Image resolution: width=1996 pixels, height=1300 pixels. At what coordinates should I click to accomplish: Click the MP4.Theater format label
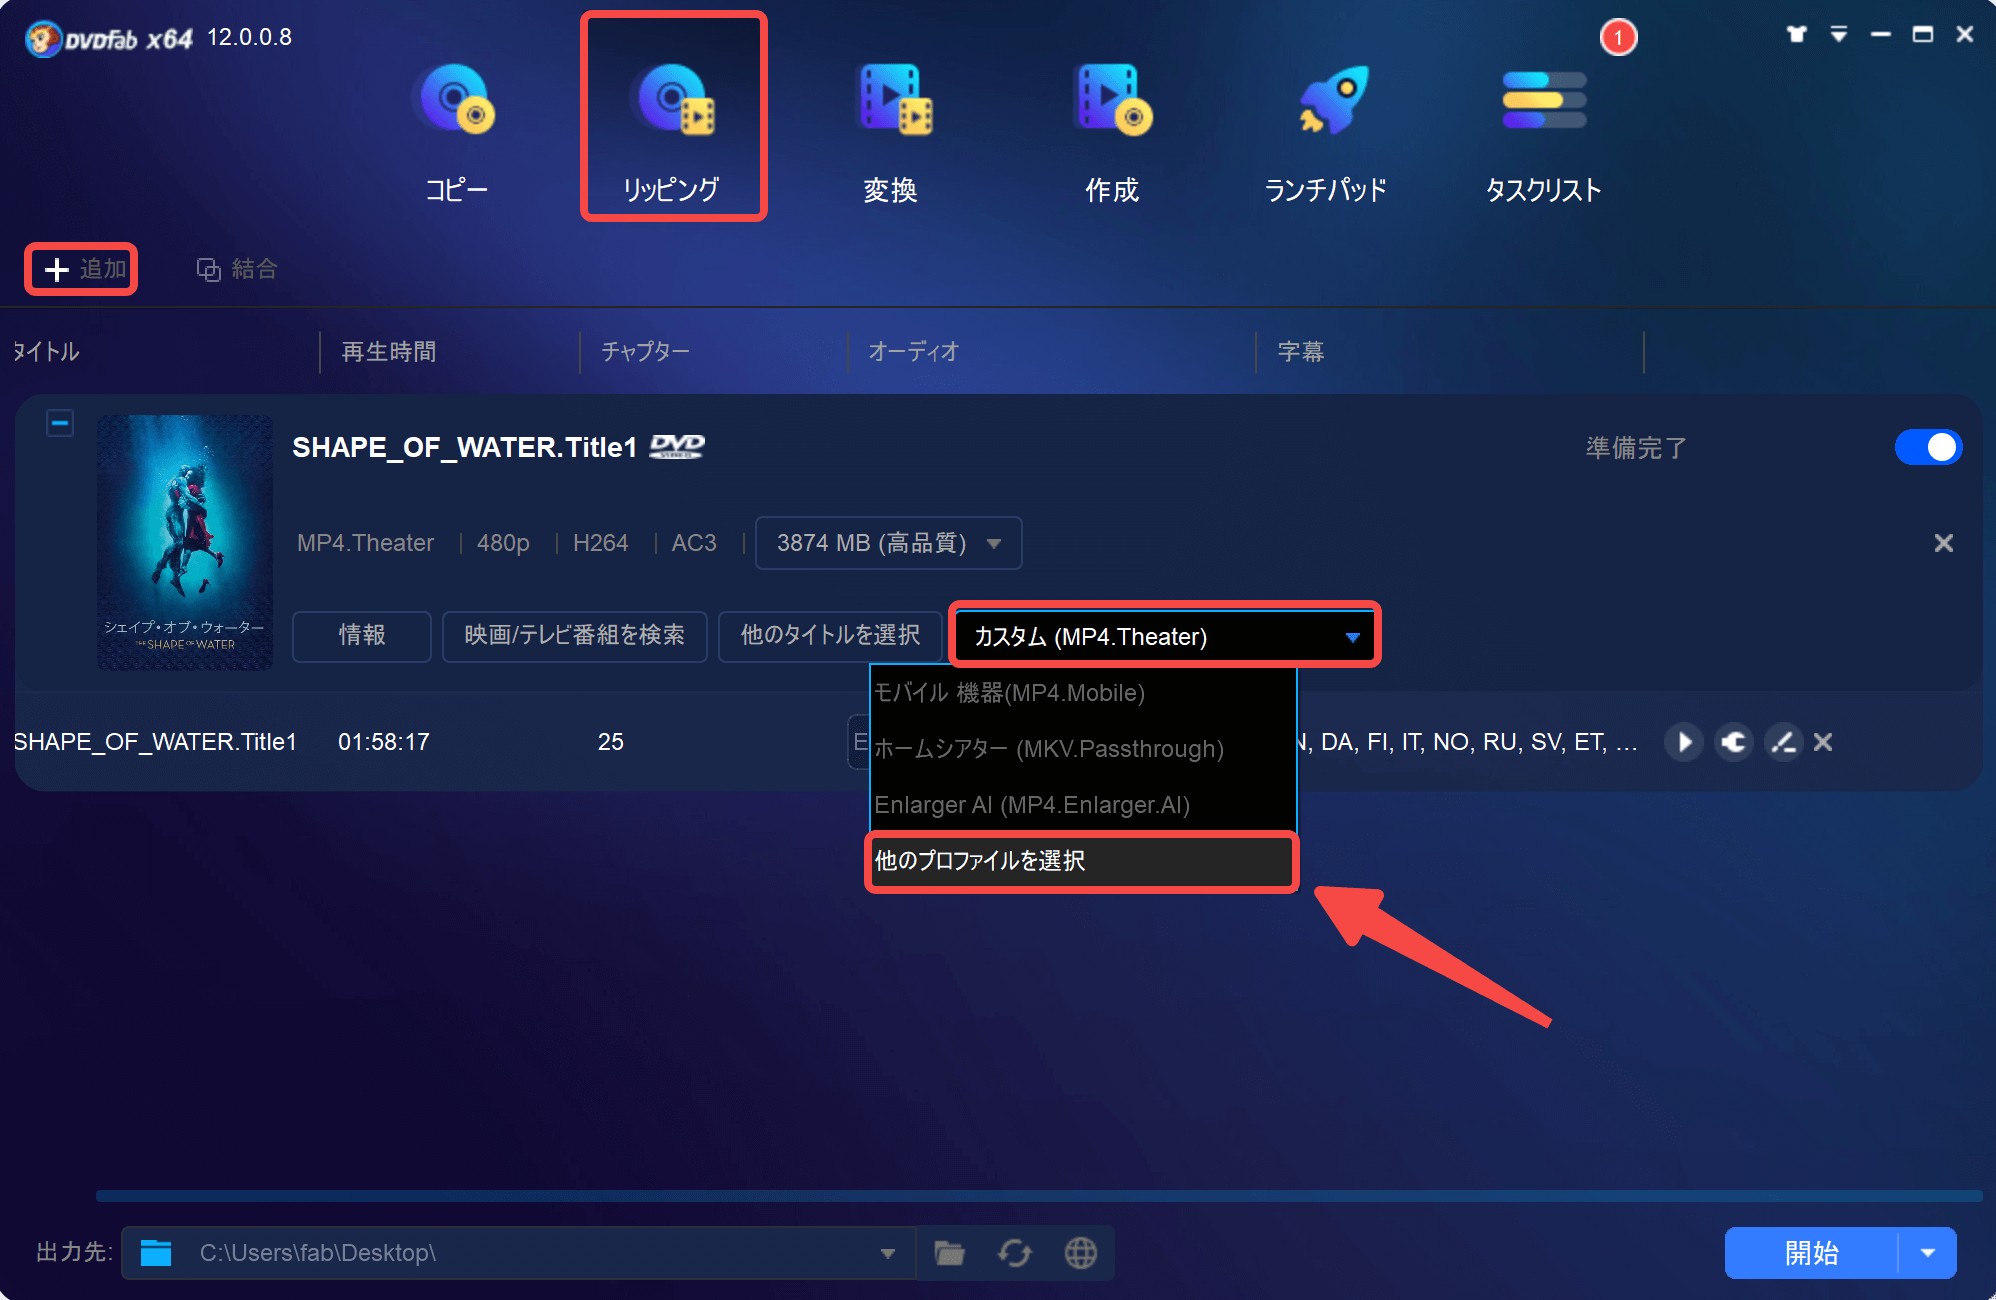(366, 543)
